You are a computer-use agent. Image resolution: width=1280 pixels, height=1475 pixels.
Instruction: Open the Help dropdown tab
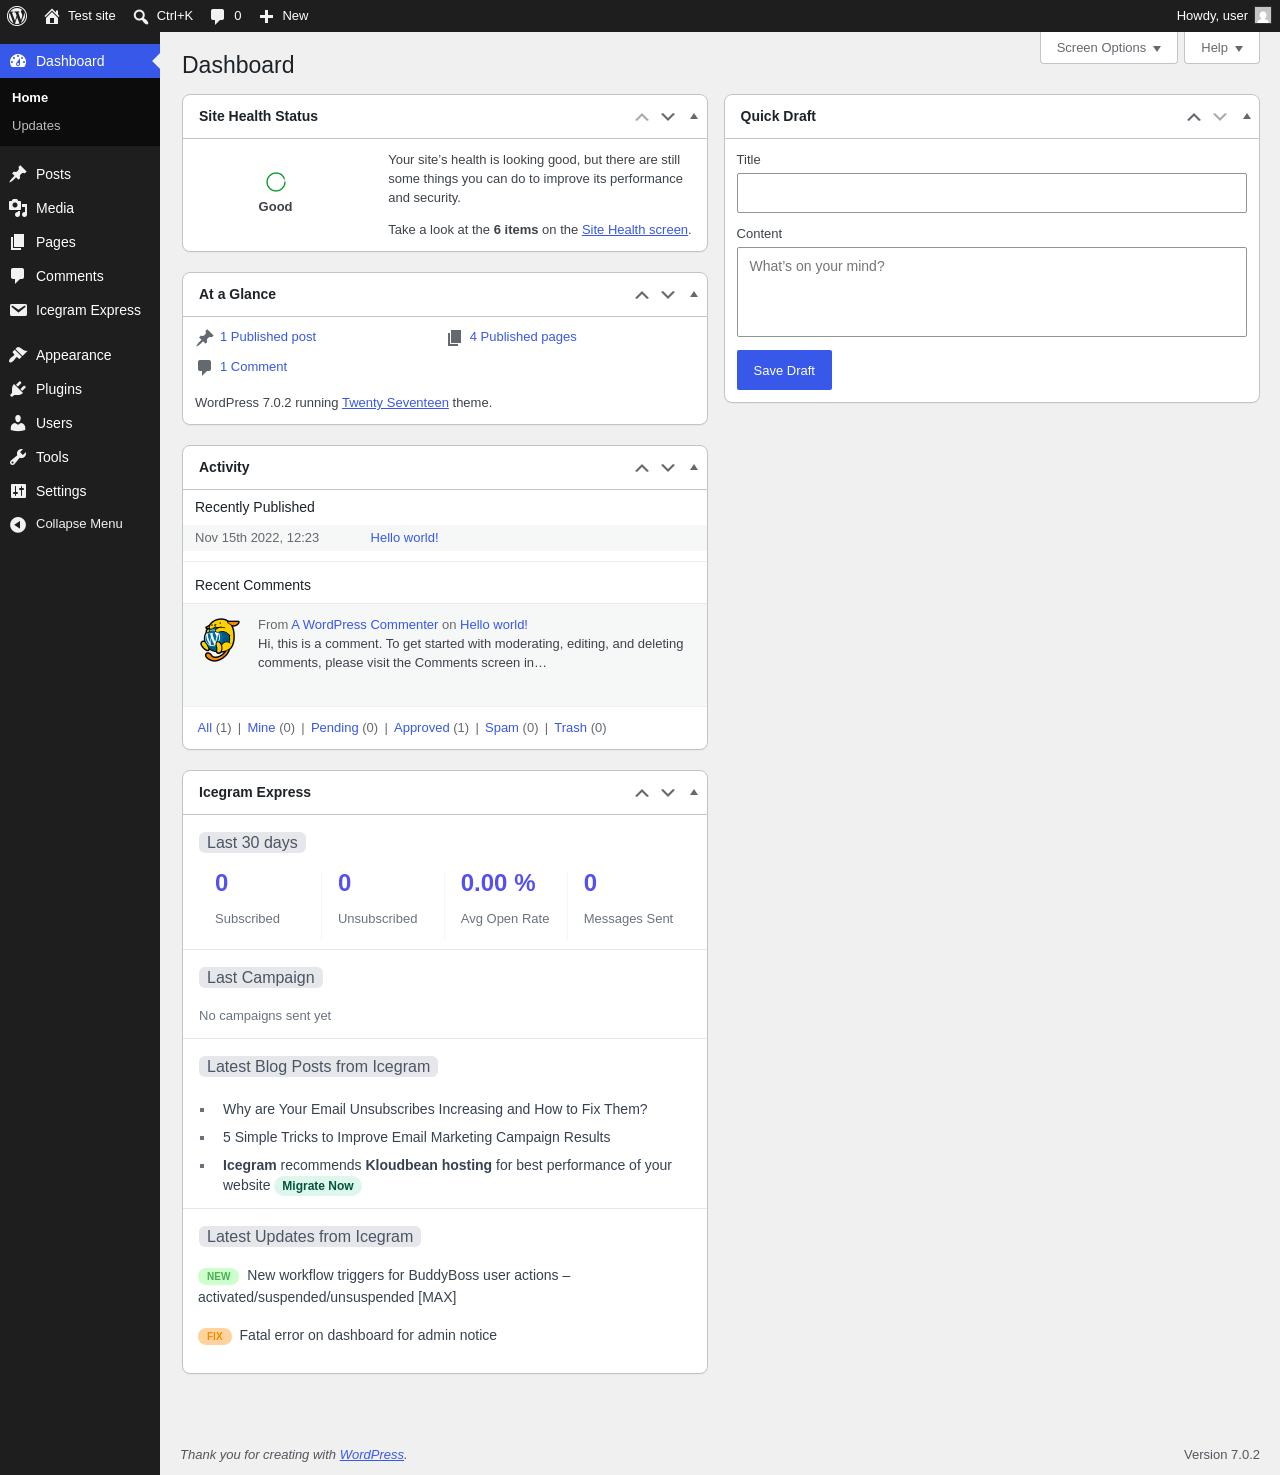[1222, 48]
